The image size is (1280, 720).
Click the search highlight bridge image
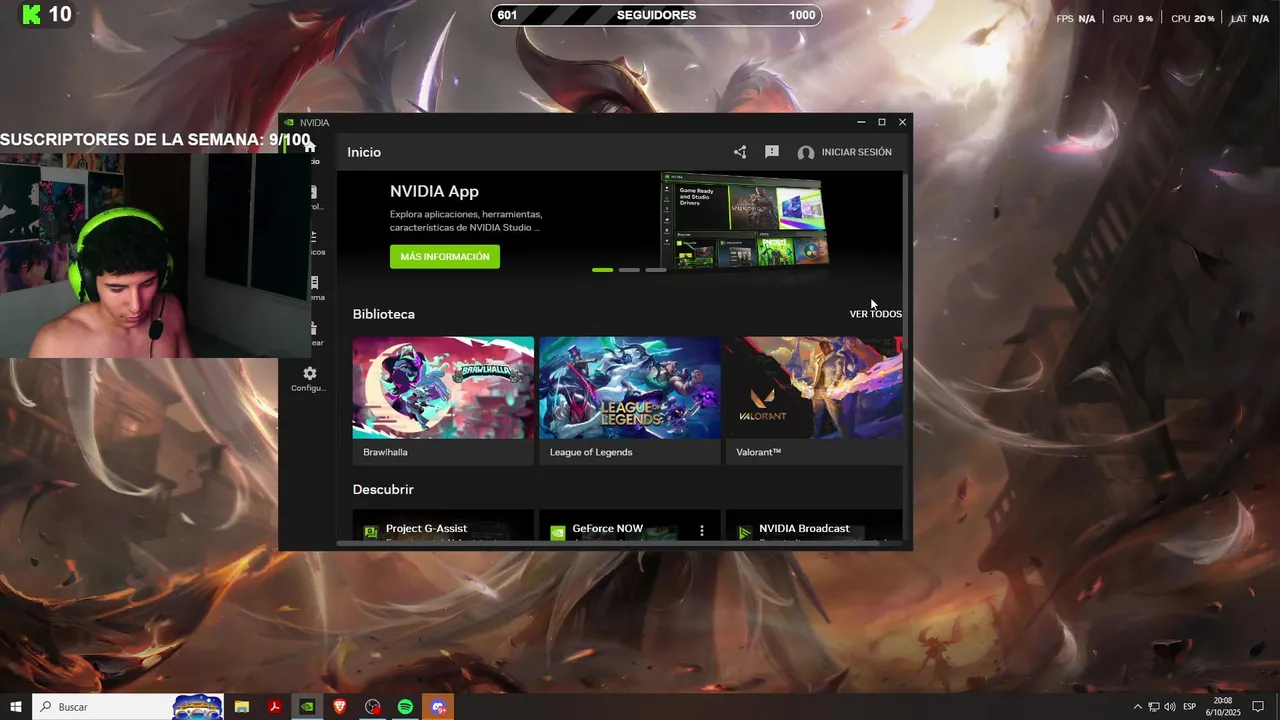point(197,707)
